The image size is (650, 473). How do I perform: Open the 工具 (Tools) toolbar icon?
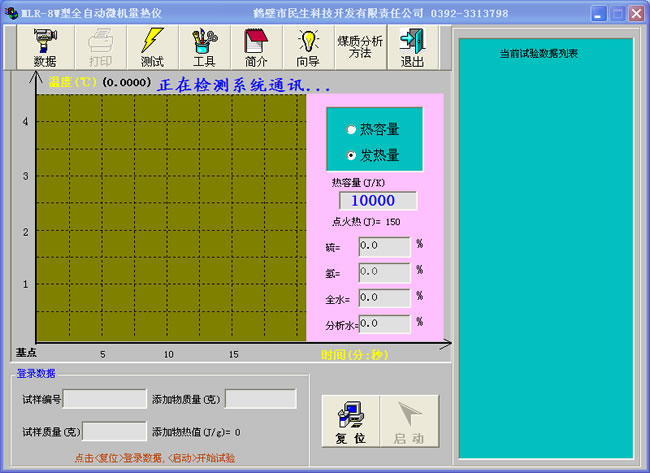[204, 47]
